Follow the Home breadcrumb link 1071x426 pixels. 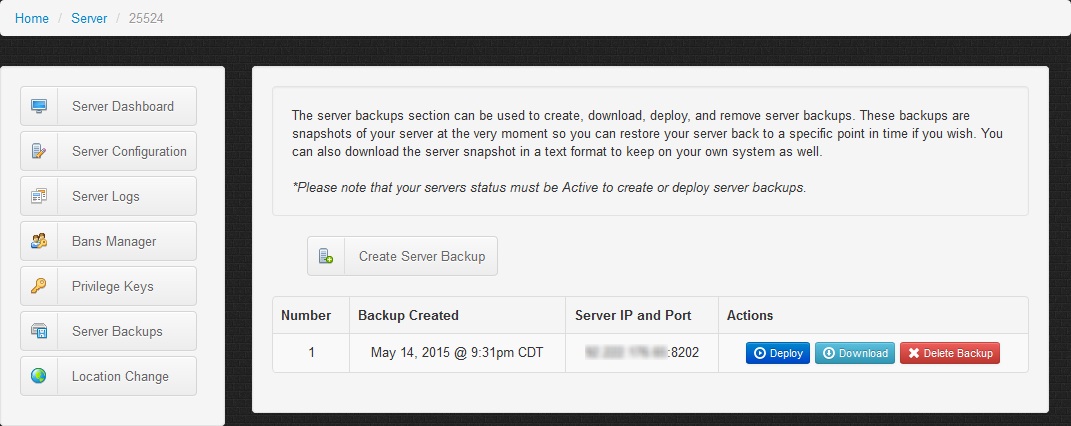pyautogui.click(x=32, y=18)
